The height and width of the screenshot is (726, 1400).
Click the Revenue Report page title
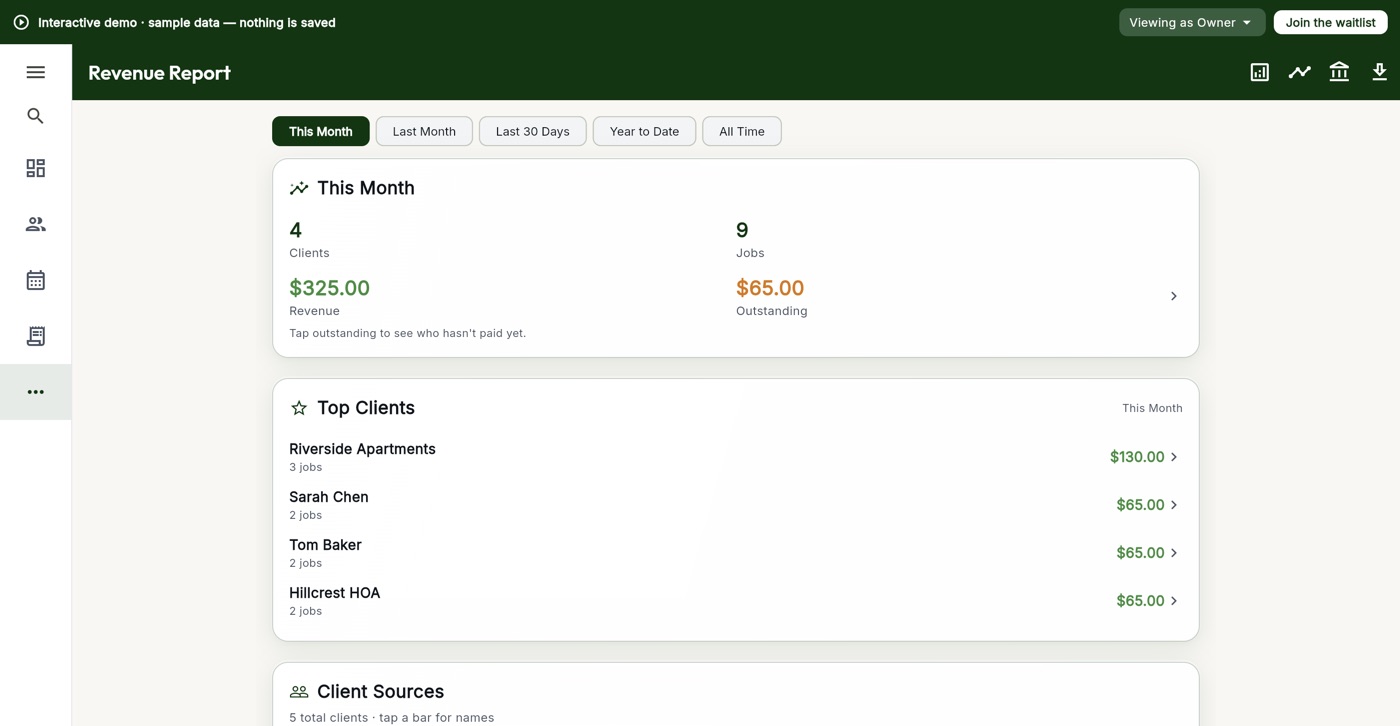(159, 72)
